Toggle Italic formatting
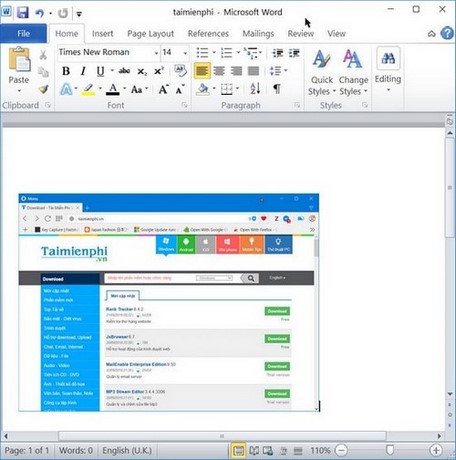The width and height of the screenshot is (456, 460). click(83, 71)
